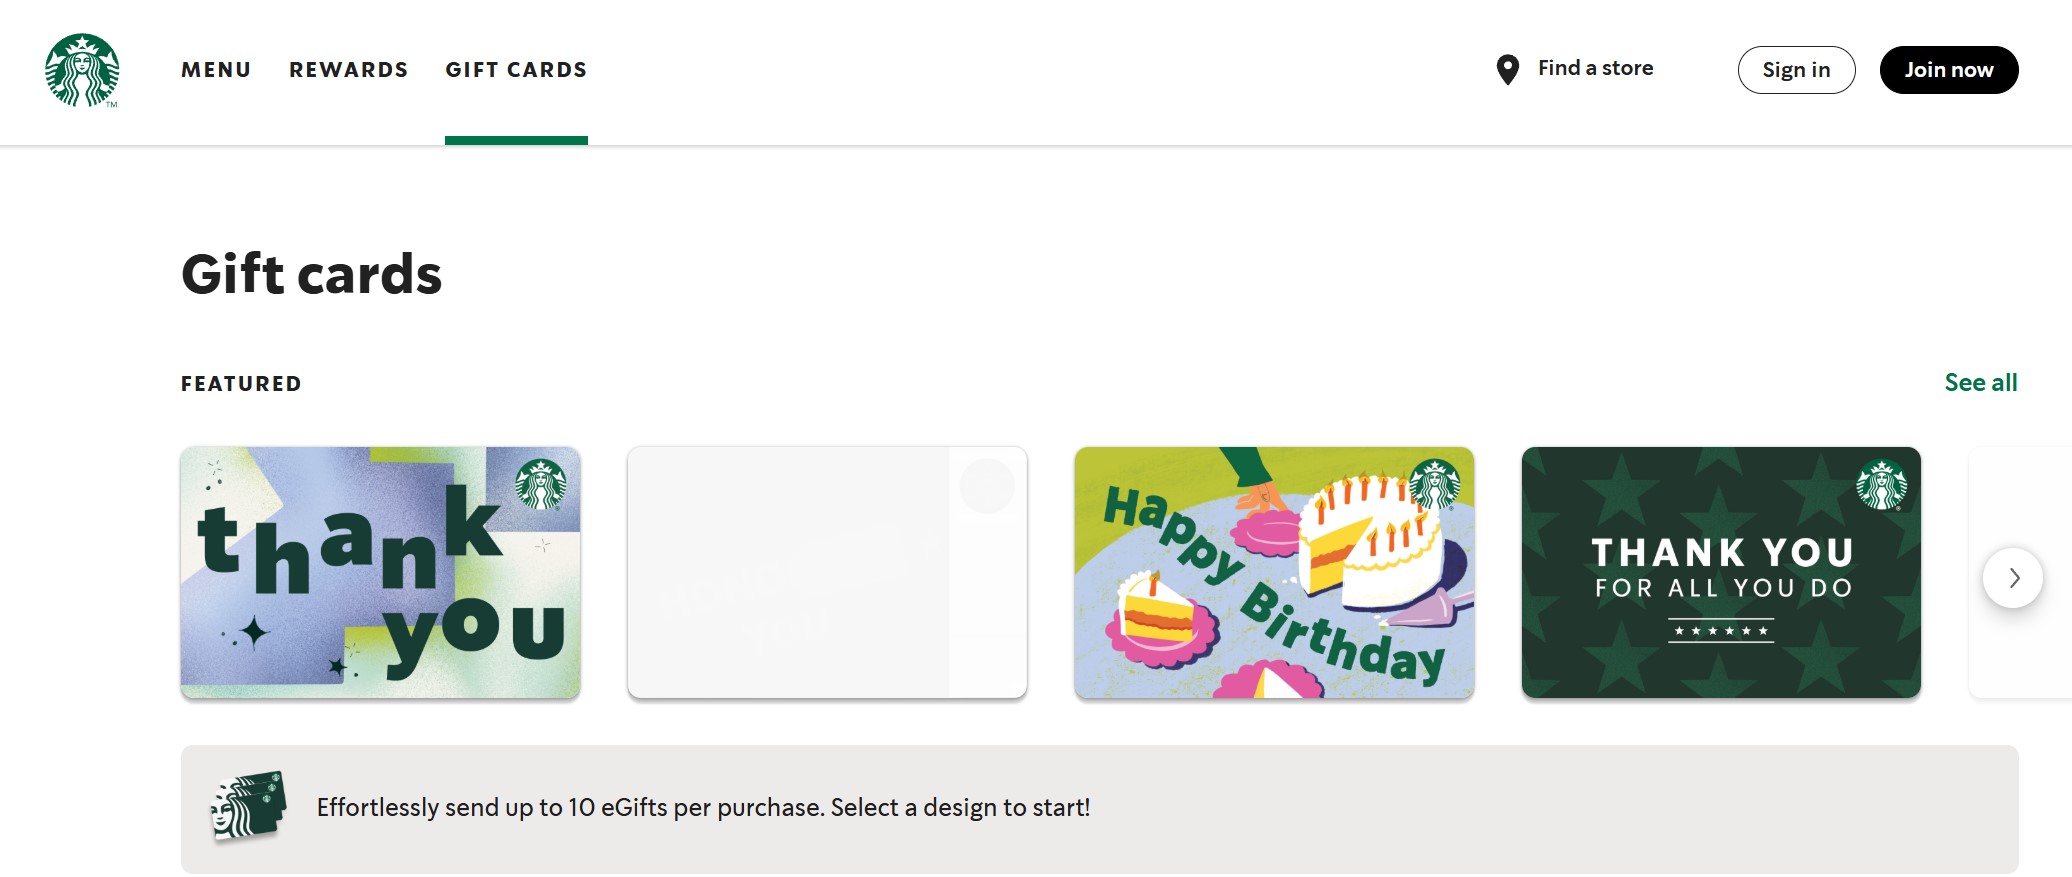Open the See all featured cards link

1980,382
